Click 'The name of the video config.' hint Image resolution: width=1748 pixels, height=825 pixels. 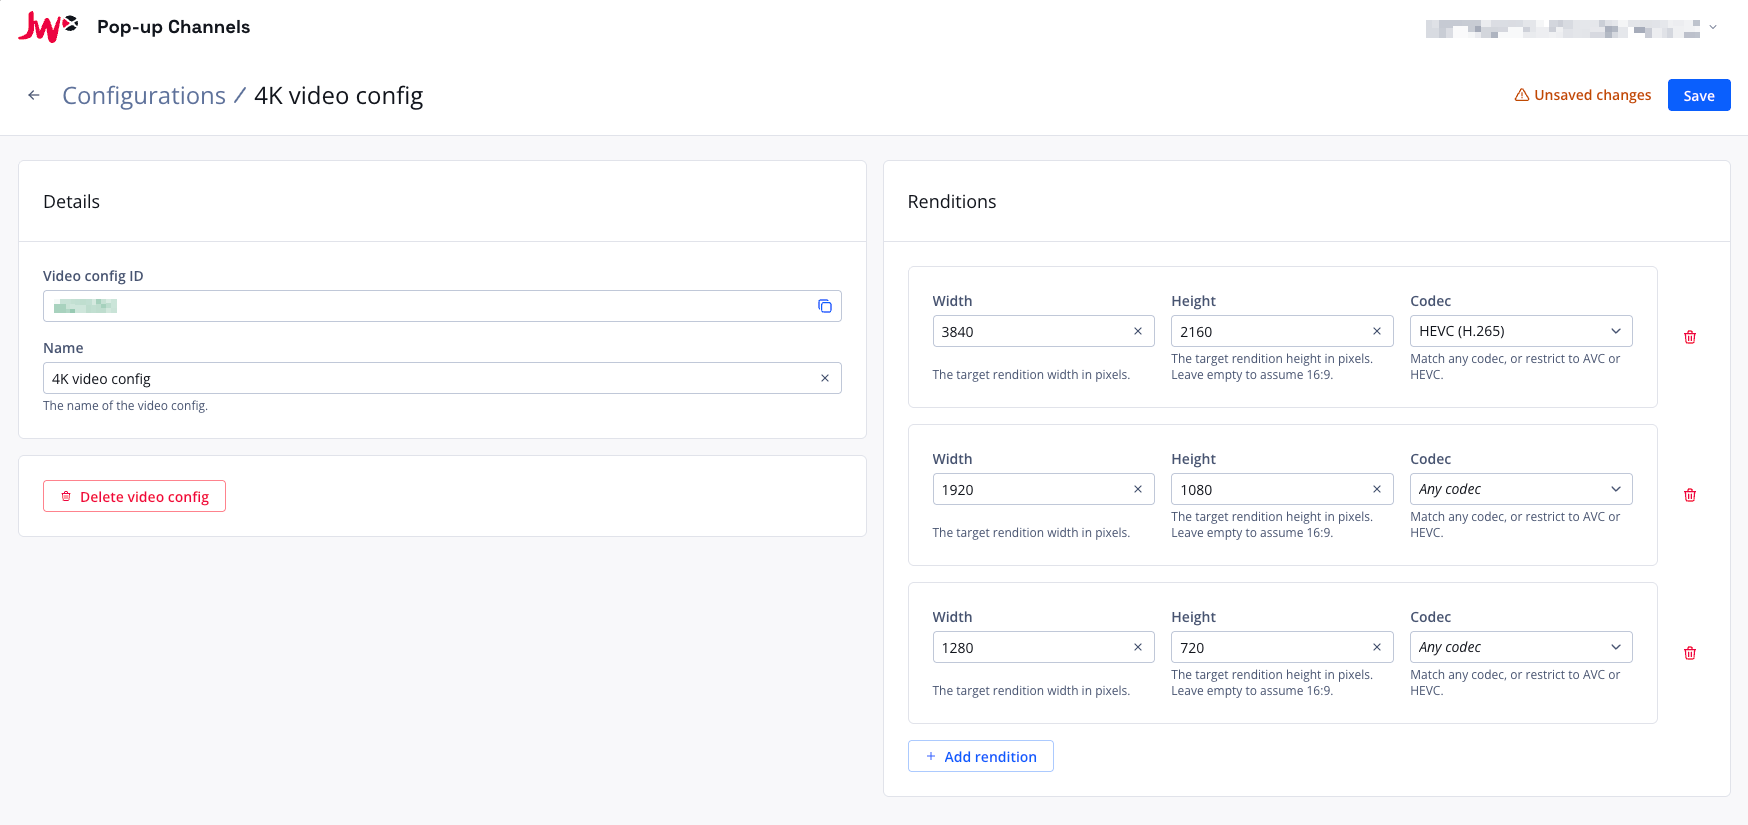tap(125, 406)
